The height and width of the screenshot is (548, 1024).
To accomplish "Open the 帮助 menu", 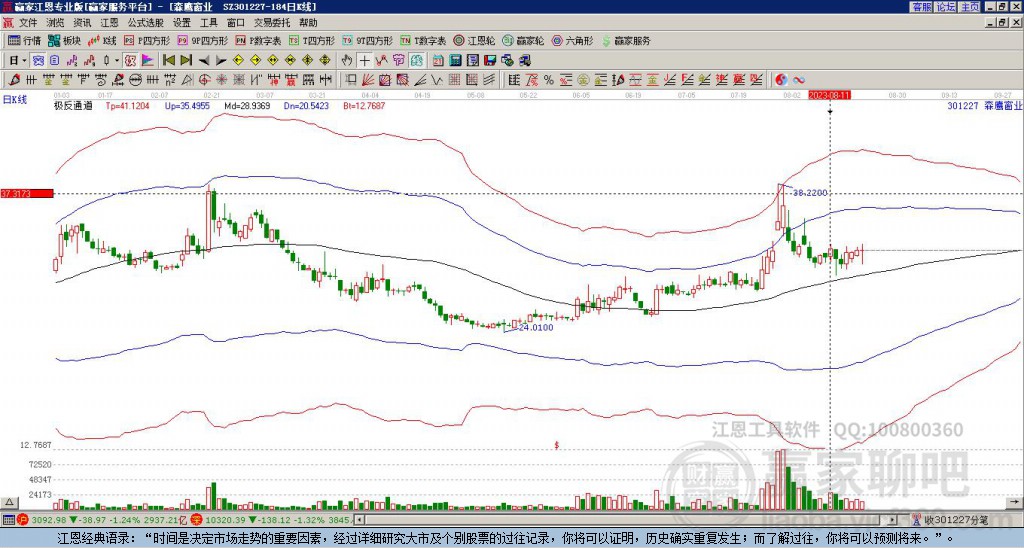I will (x=308, y=23).
